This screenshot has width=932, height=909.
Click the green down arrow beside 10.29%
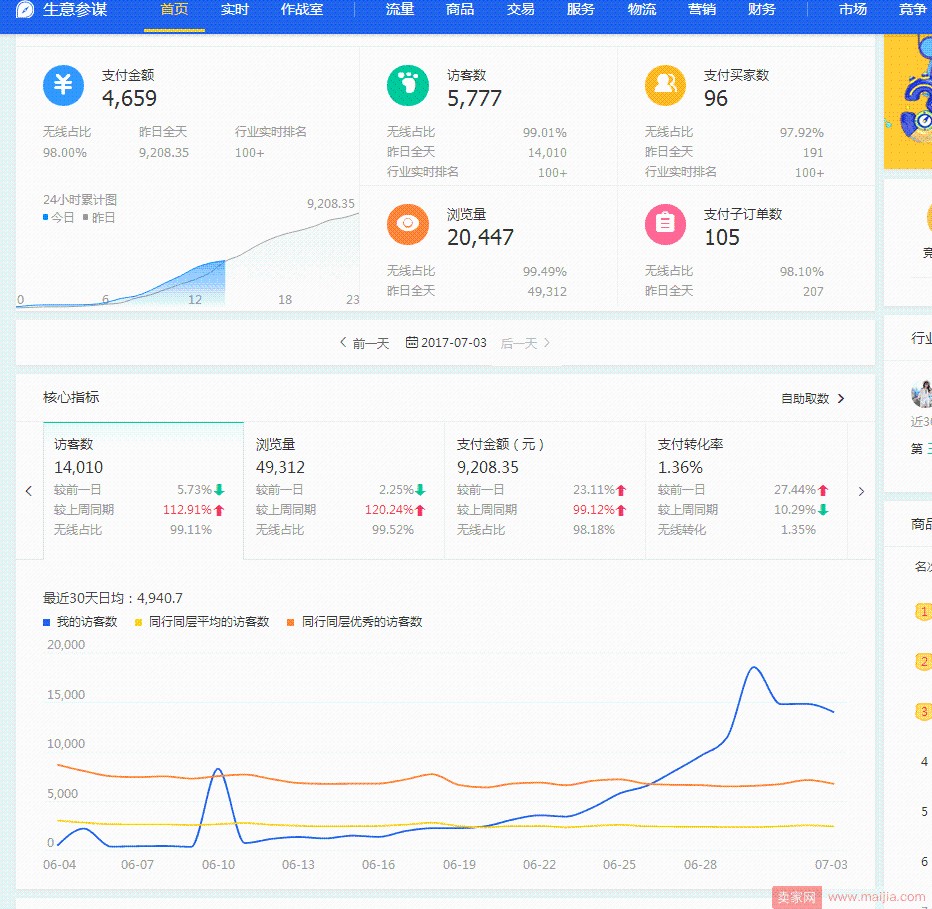pyautogui.click(x=823, y=510)
